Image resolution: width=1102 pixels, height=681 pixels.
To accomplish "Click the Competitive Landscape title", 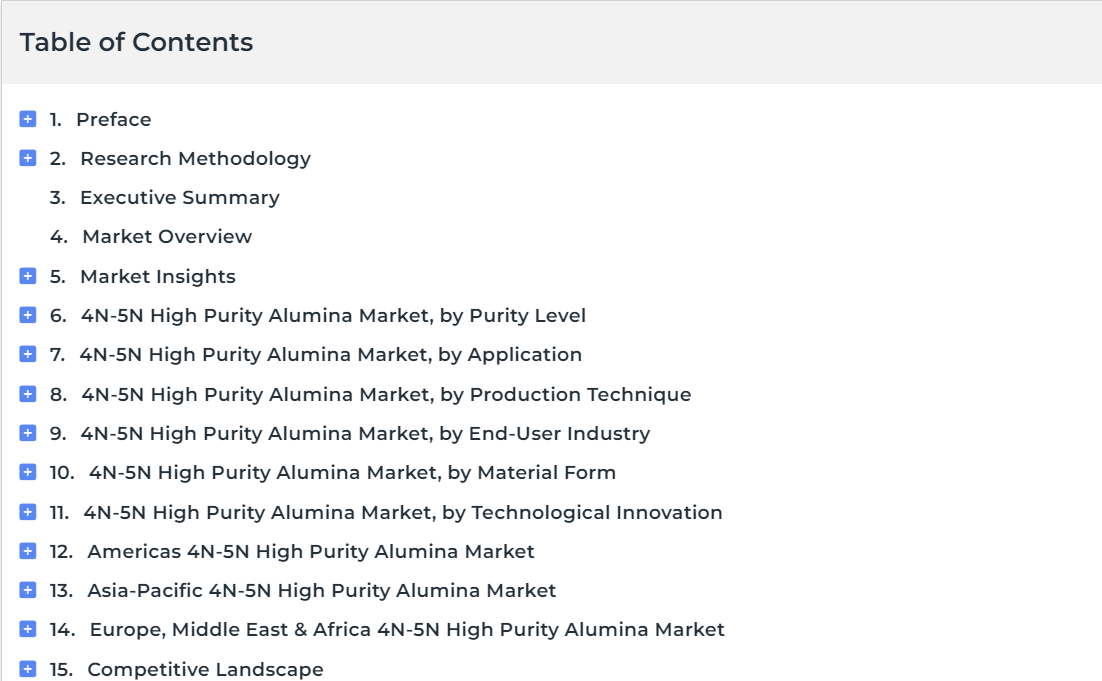I will coord(205,669).
